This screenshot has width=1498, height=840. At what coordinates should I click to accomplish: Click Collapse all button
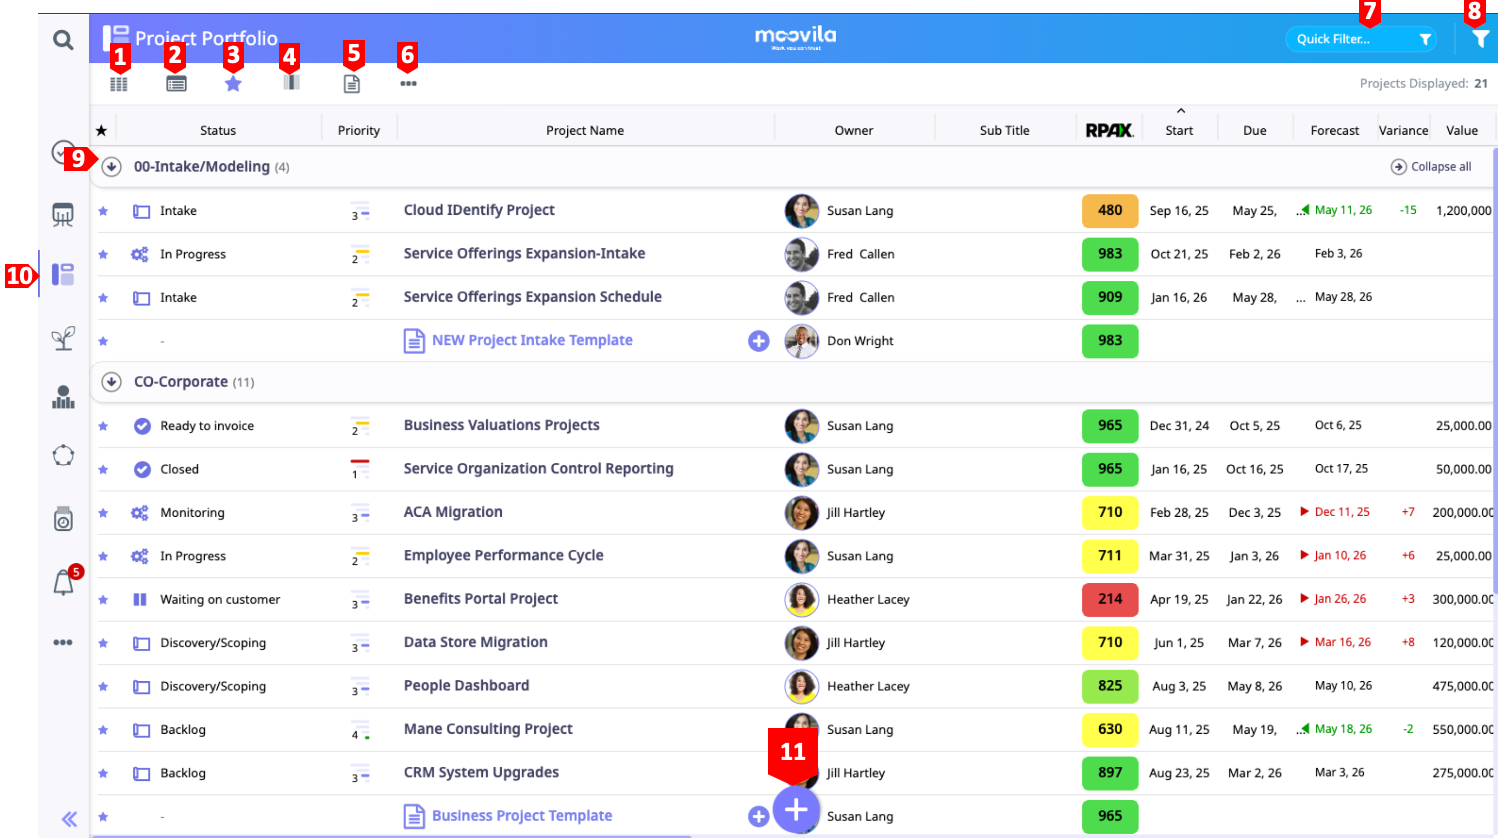tap(1431, 167)
